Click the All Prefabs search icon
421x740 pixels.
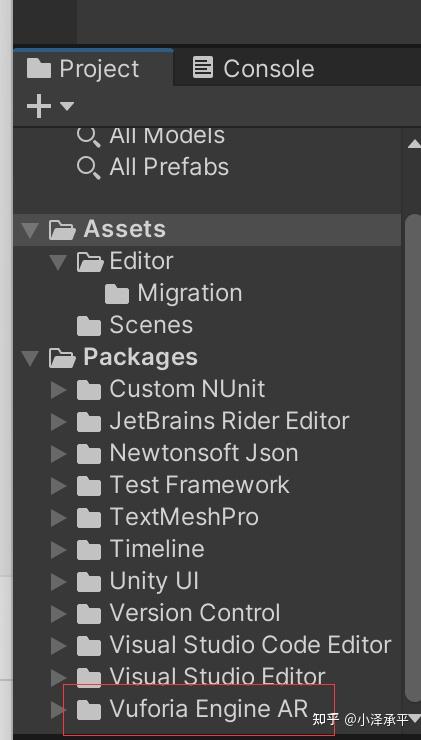[88, 168]
